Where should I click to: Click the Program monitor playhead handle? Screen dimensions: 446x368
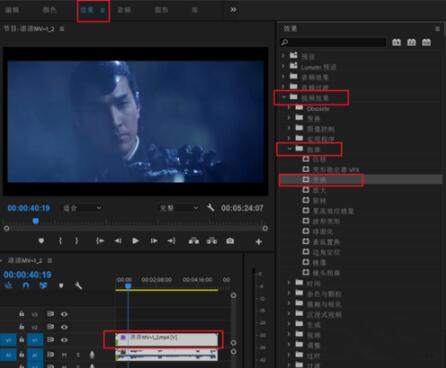click(36, 221)
